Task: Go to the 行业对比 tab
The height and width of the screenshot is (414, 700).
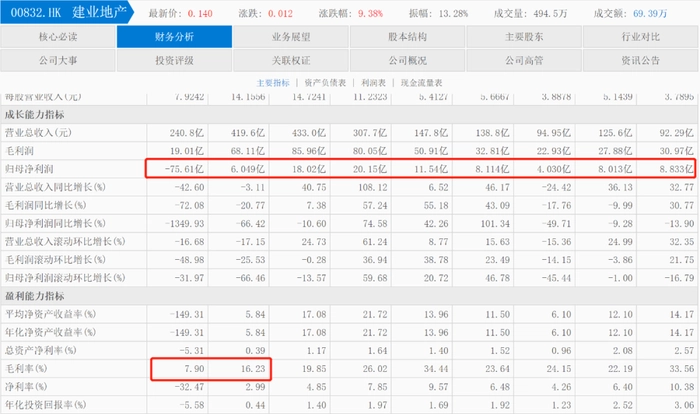Action: (641, 37)
